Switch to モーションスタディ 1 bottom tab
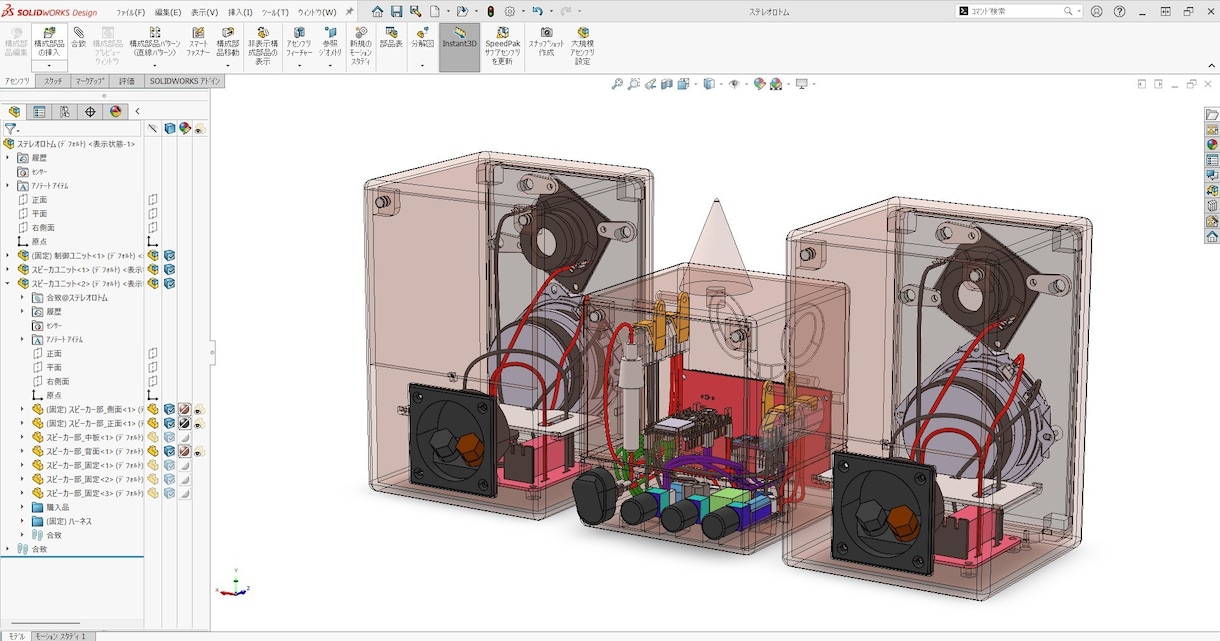The width and height of the screenshot is (1220, 641). [64, 636]
